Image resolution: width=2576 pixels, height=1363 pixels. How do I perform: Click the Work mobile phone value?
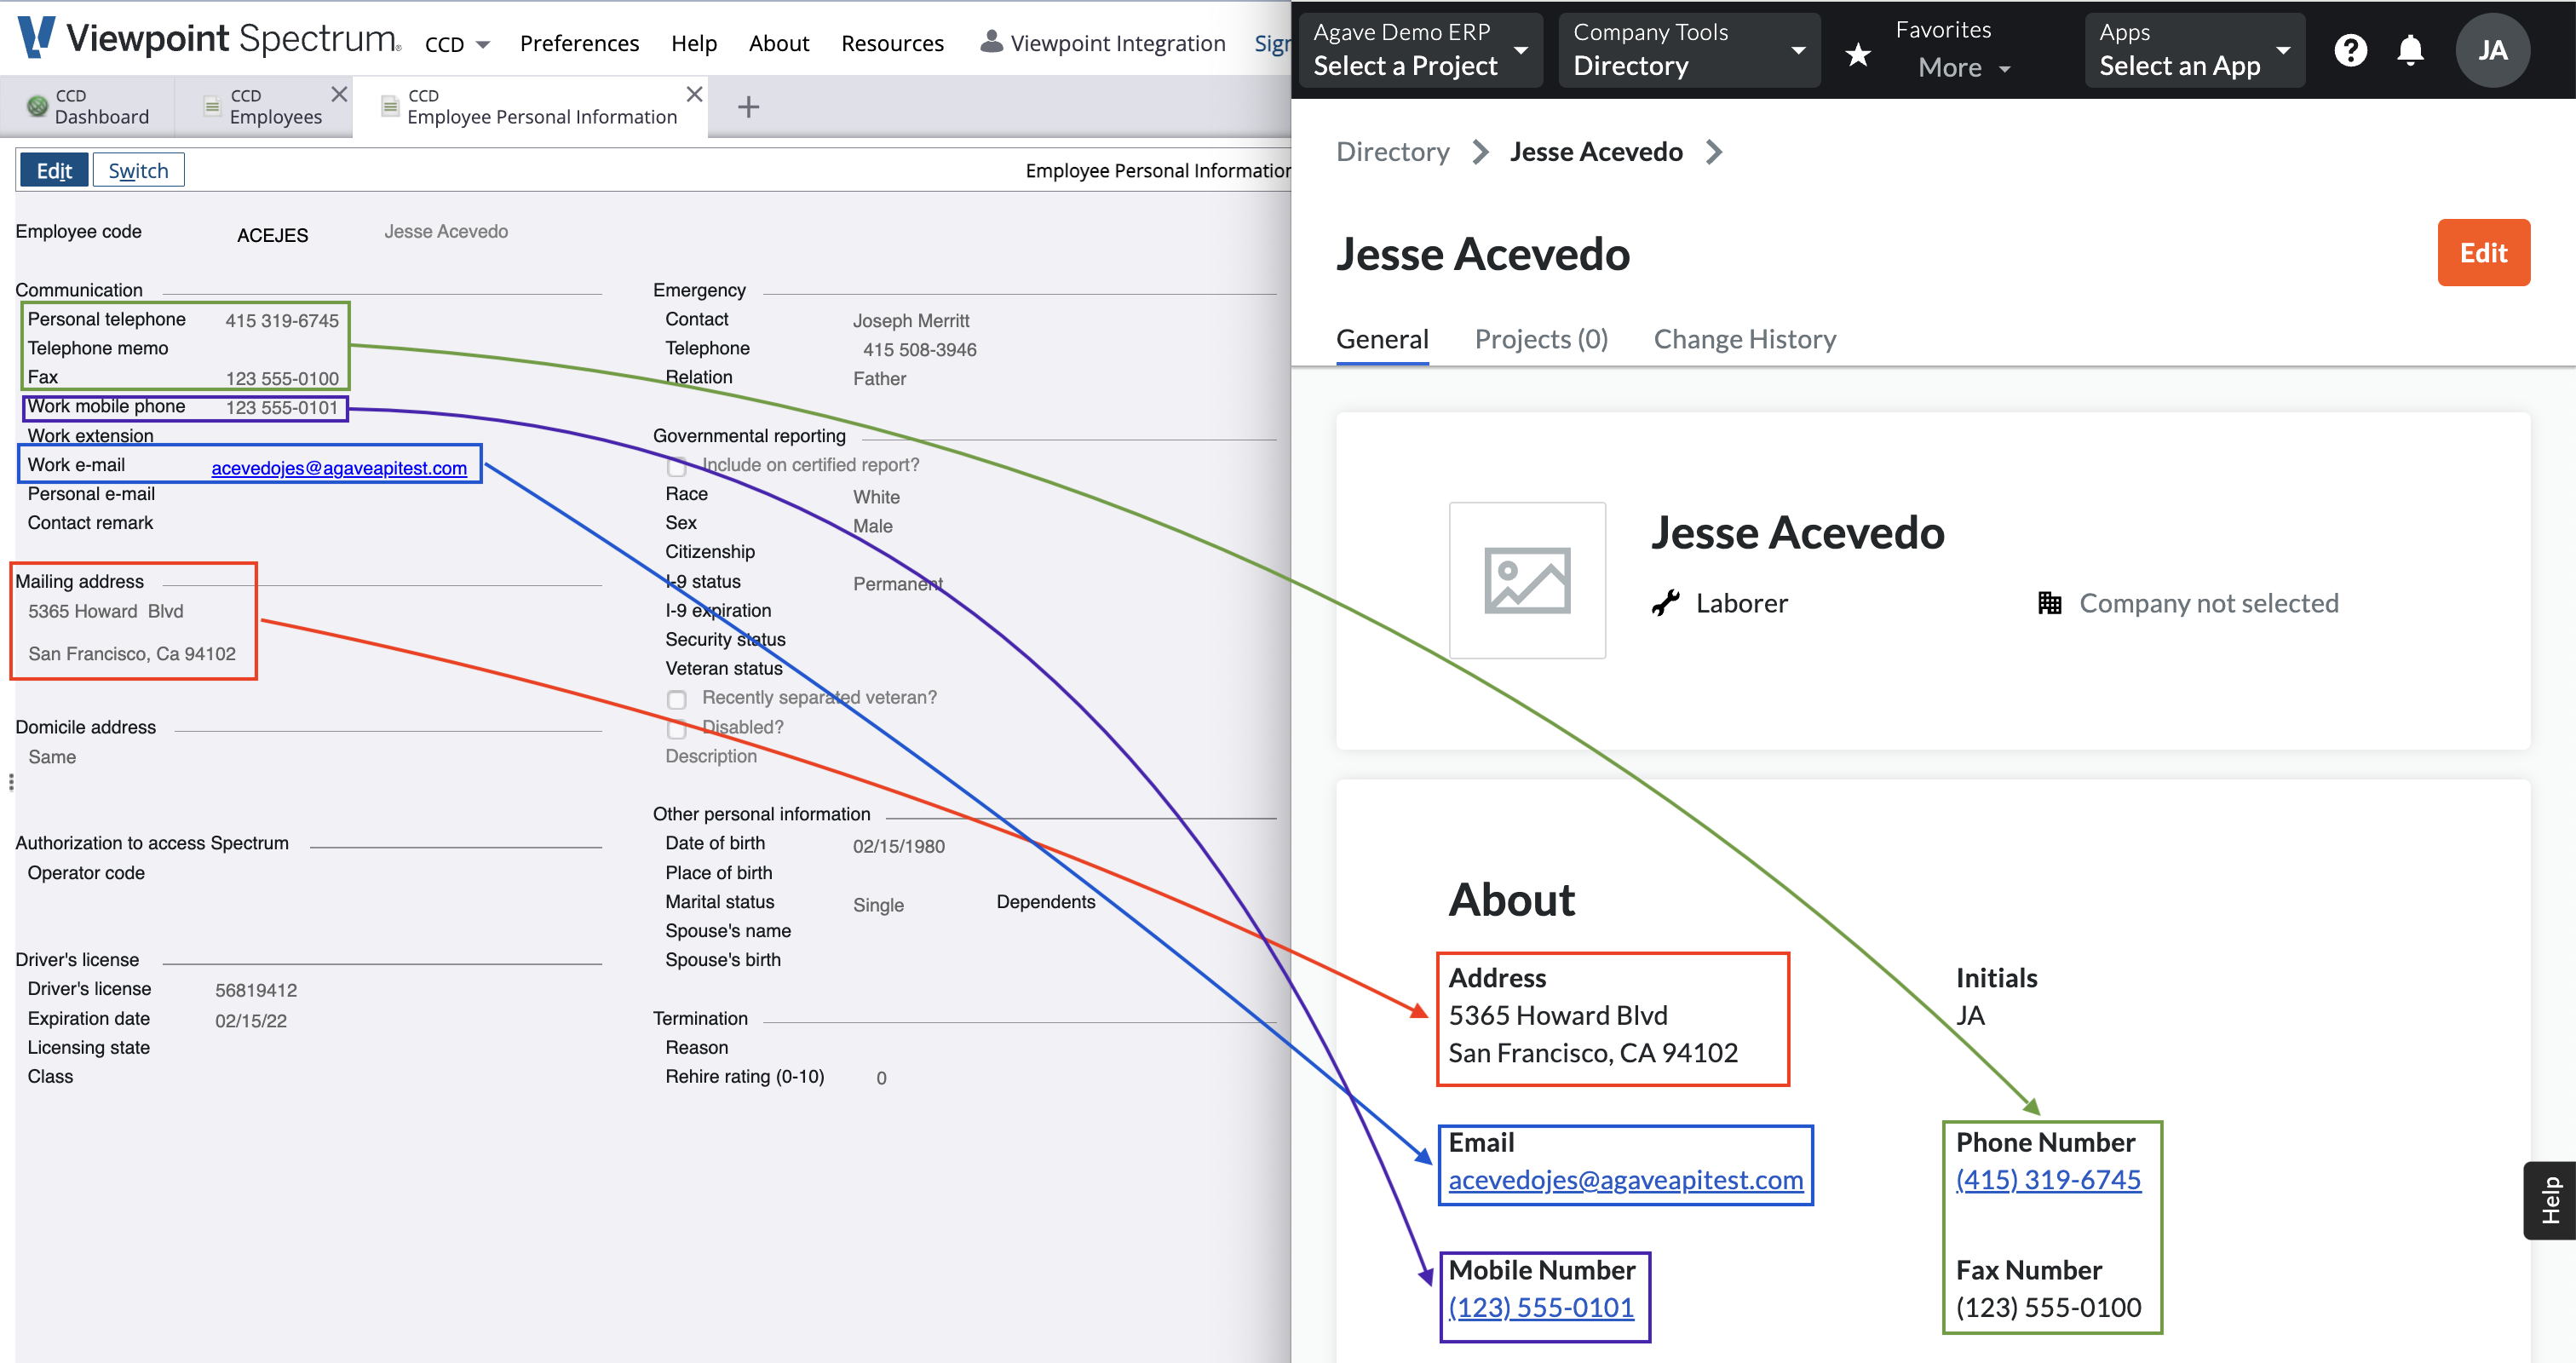pos(282,408)
